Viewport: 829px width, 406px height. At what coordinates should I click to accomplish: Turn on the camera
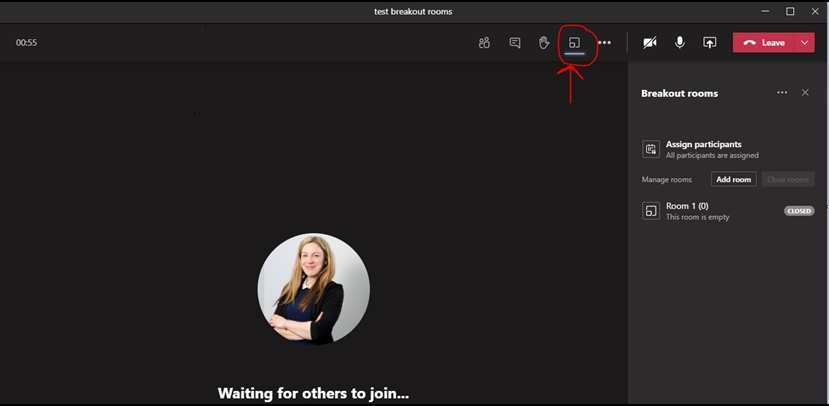click(650, 43)
